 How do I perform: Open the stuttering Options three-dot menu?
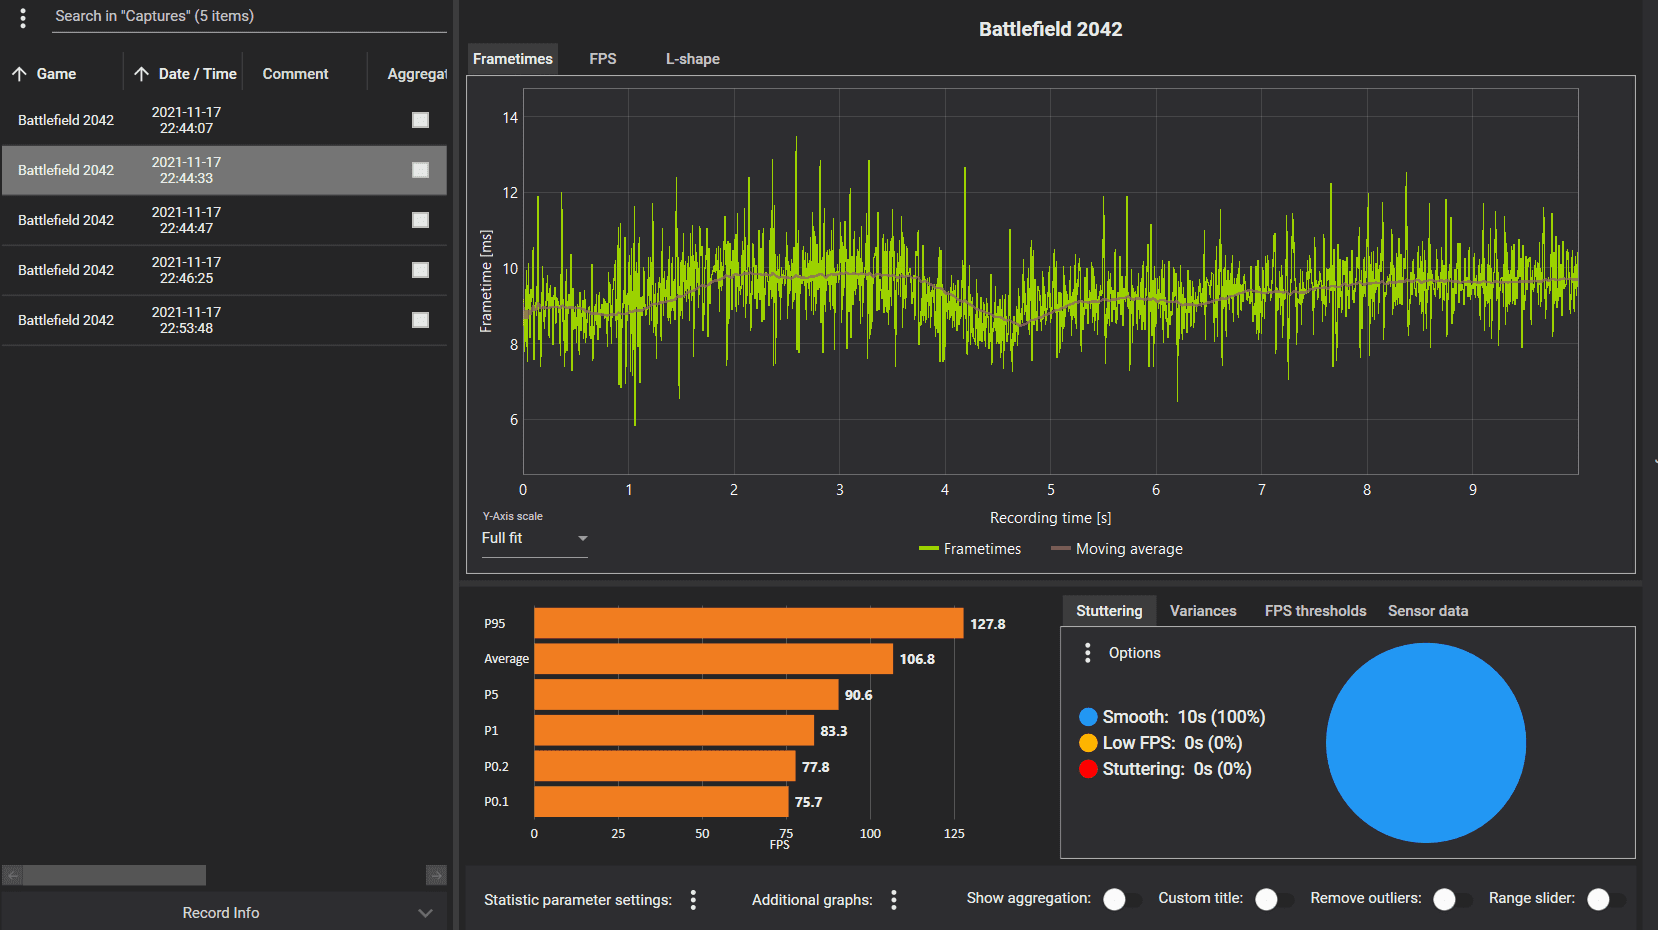click(x=1088, y=653)
